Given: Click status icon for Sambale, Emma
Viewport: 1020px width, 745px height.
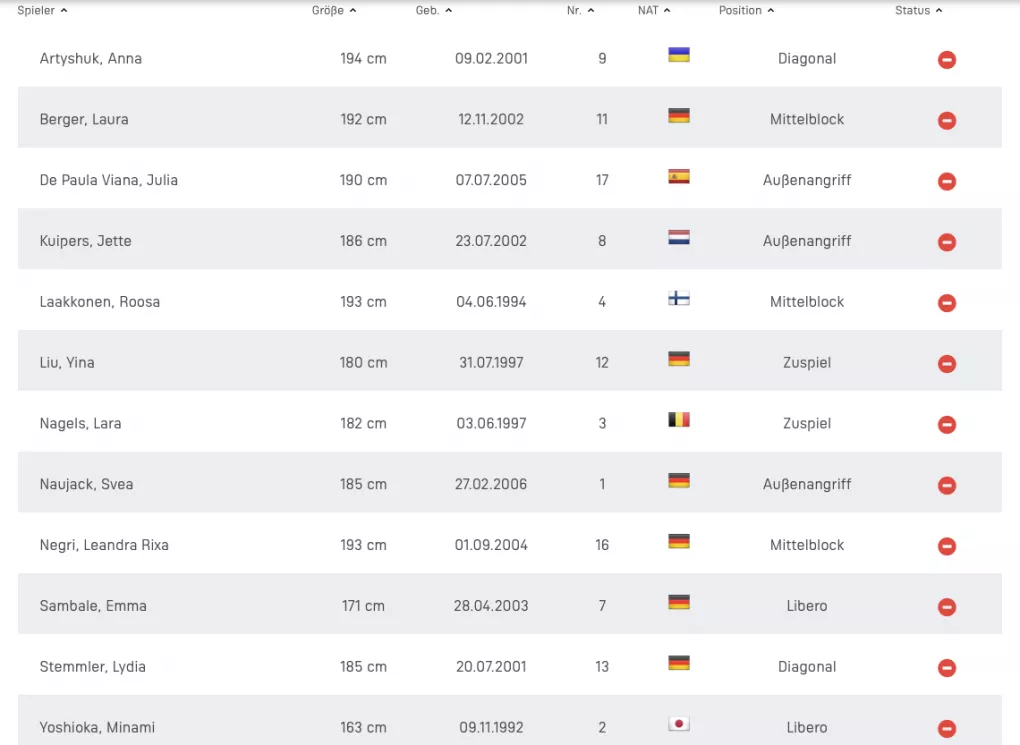Looking at the screenshot, I should [946, 607].
